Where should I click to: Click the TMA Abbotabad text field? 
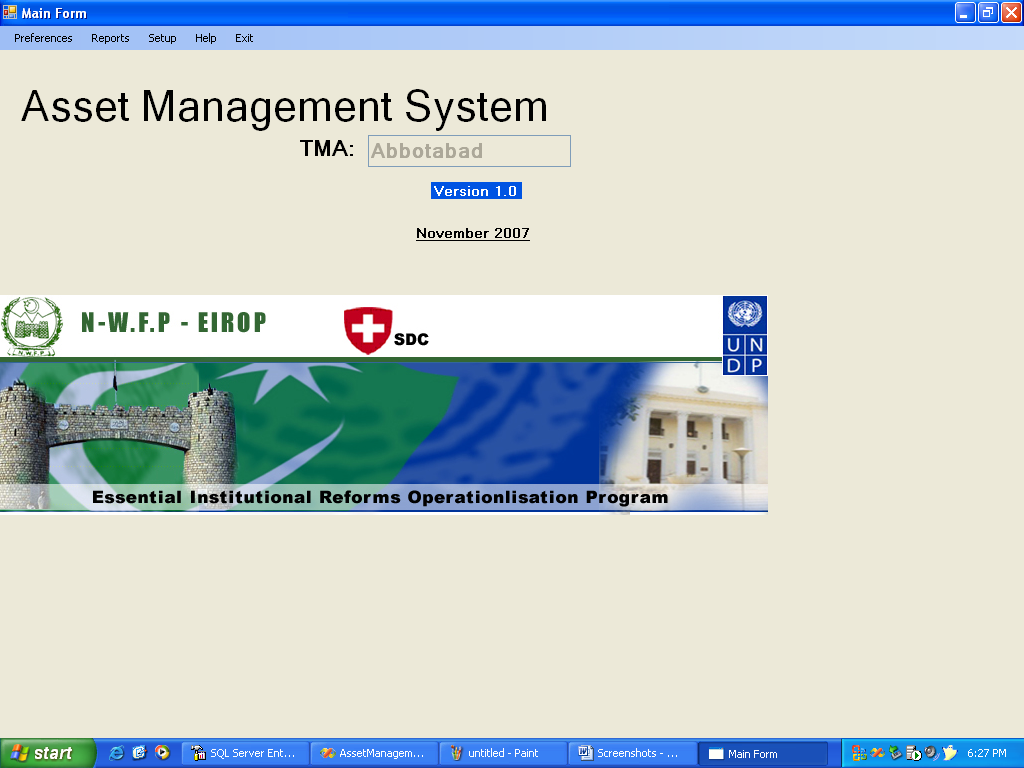(x=469, y=151)
